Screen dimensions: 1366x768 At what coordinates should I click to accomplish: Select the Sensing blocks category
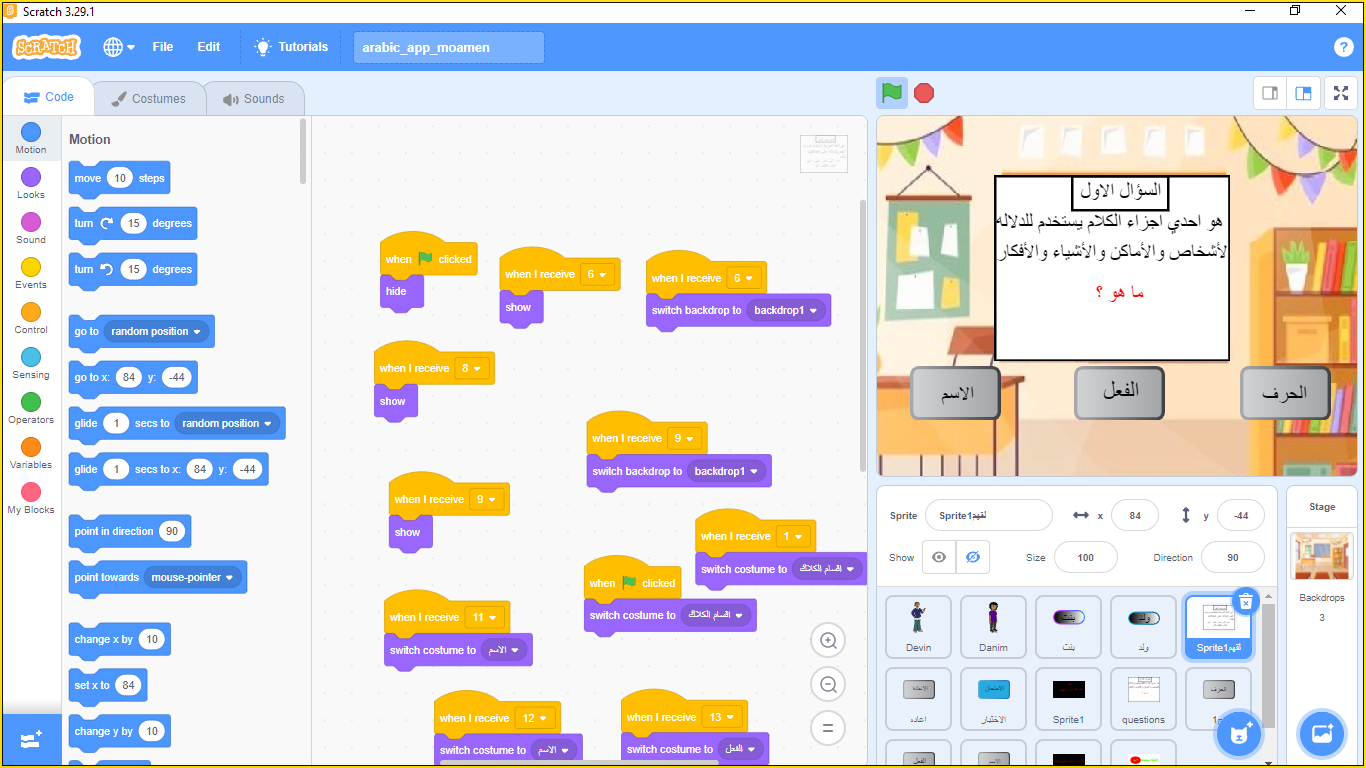click(31, 363)
